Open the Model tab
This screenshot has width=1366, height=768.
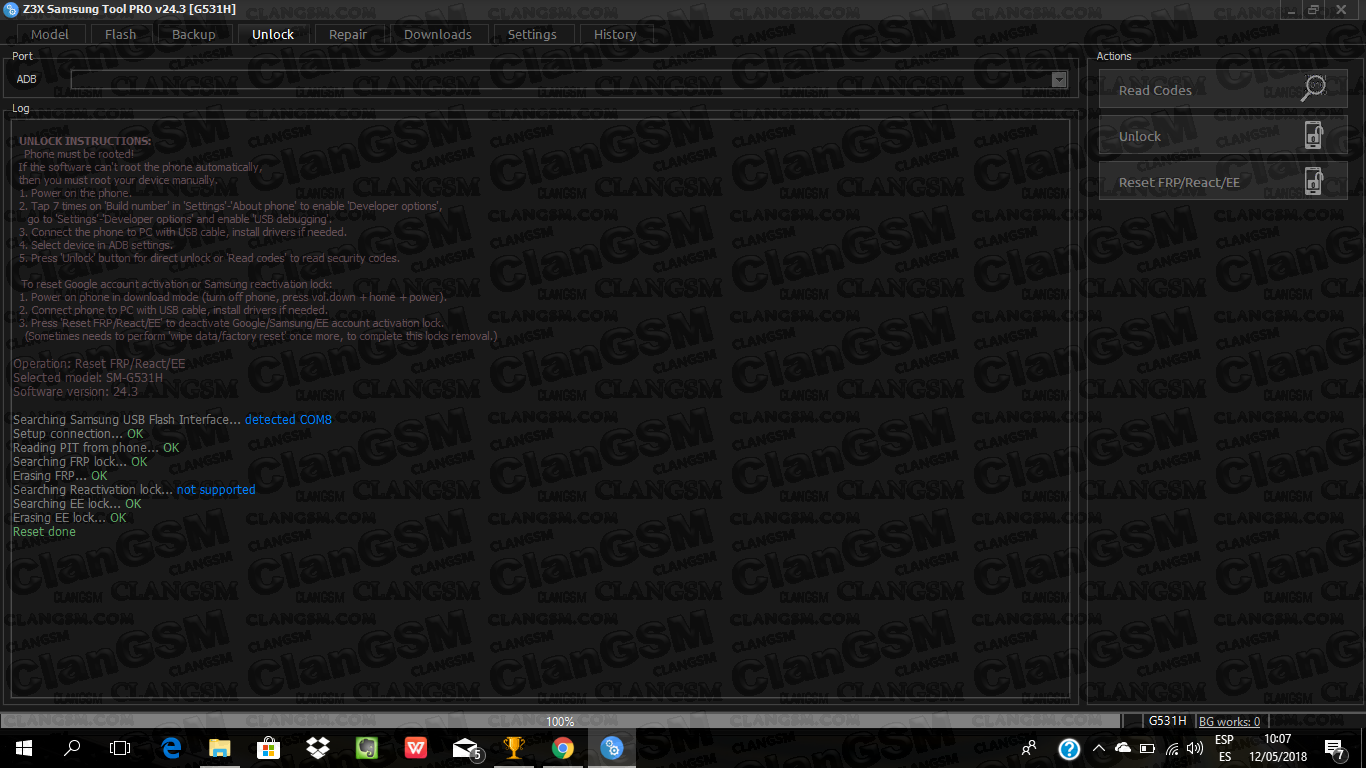pos(49,34)
